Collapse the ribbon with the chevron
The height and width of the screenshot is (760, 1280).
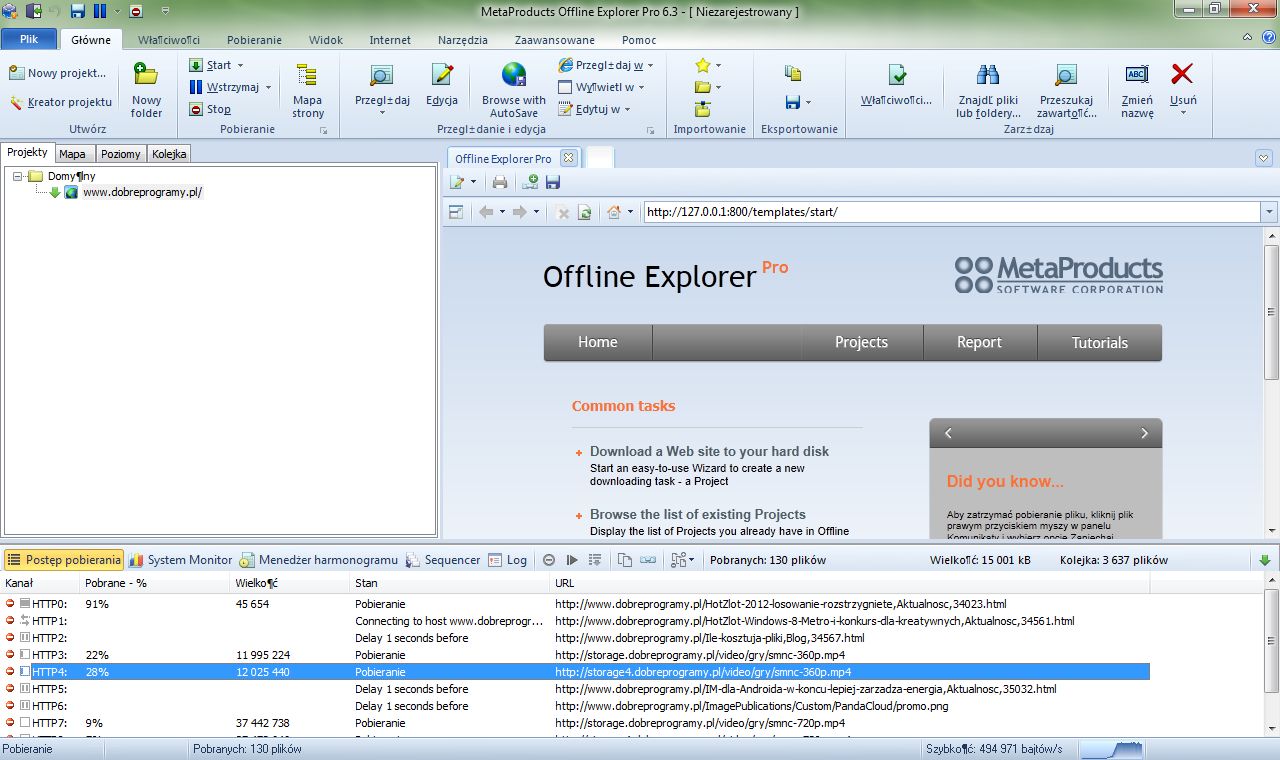(1248, 38)
